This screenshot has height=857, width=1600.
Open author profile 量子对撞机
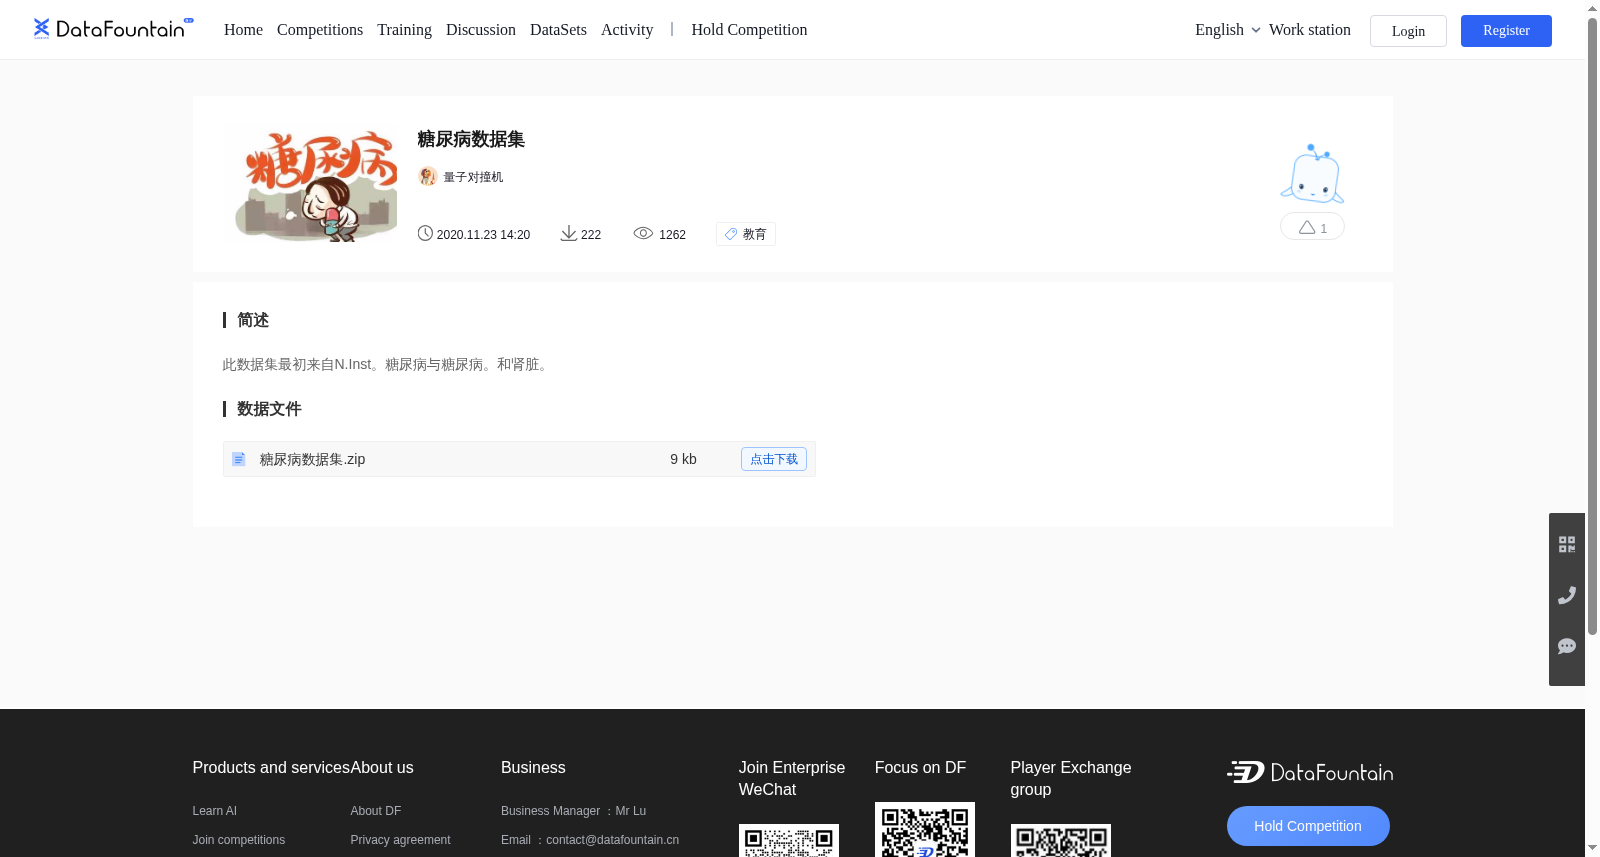[473, 177]
